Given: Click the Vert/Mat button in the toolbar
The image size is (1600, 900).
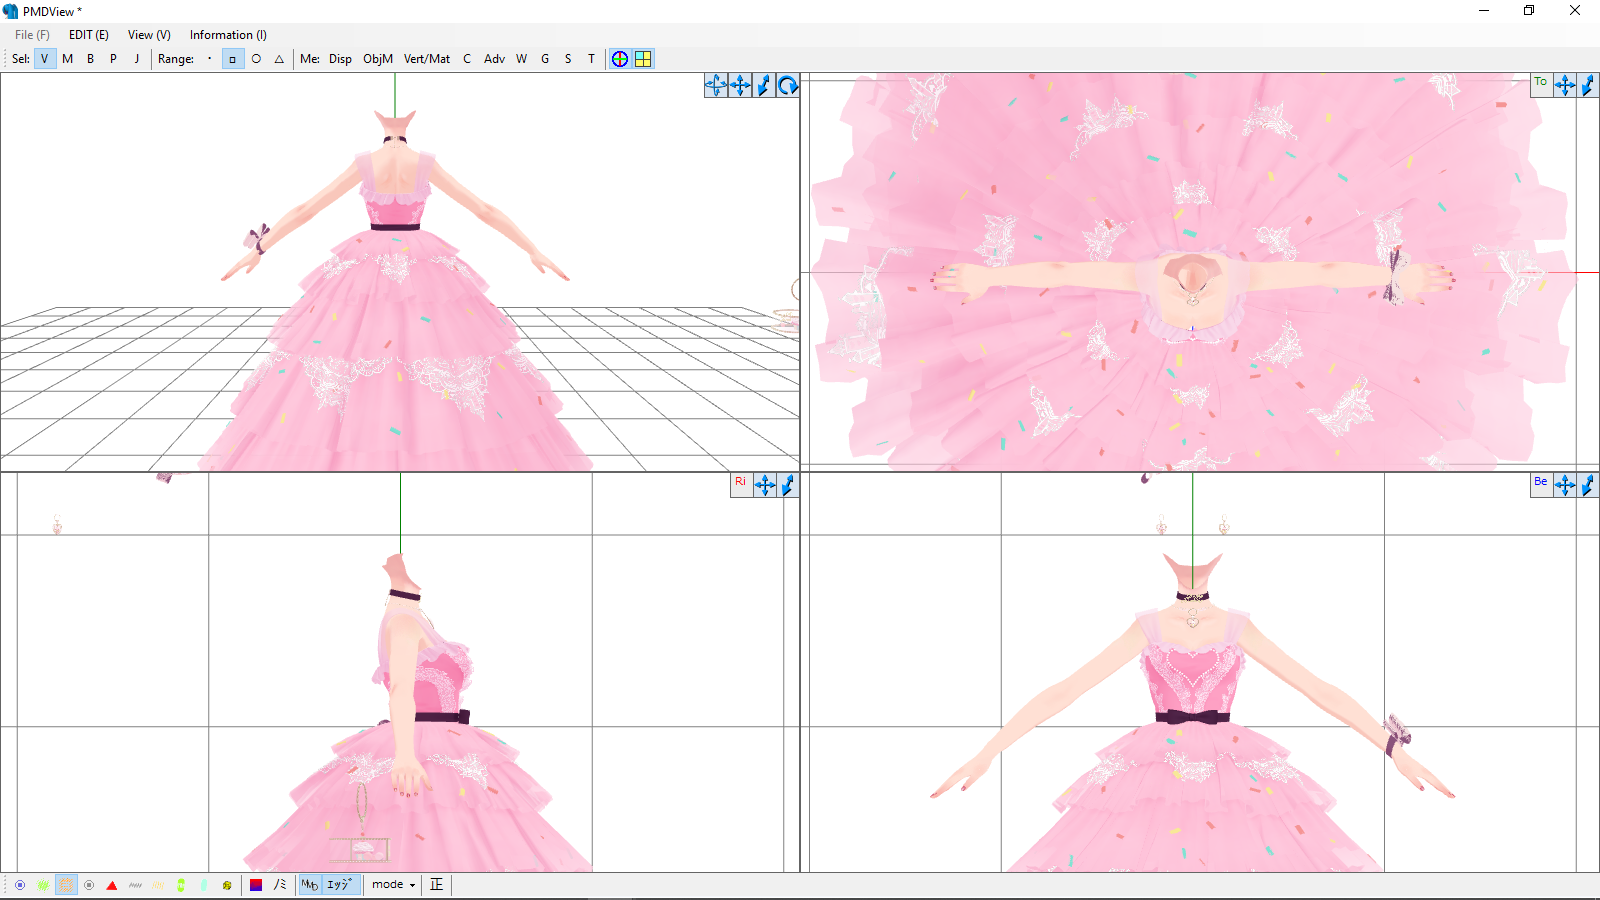Looking at the screenshot, I should [x=425, y=58].
